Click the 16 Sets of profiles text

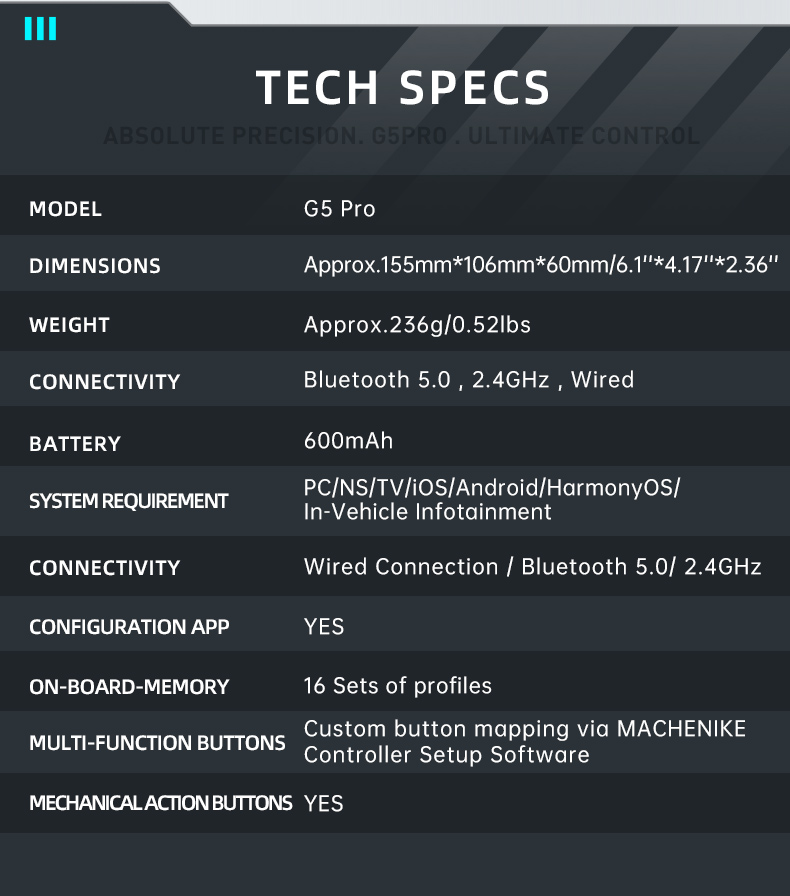pyautogui.click(x=397, y=686)
